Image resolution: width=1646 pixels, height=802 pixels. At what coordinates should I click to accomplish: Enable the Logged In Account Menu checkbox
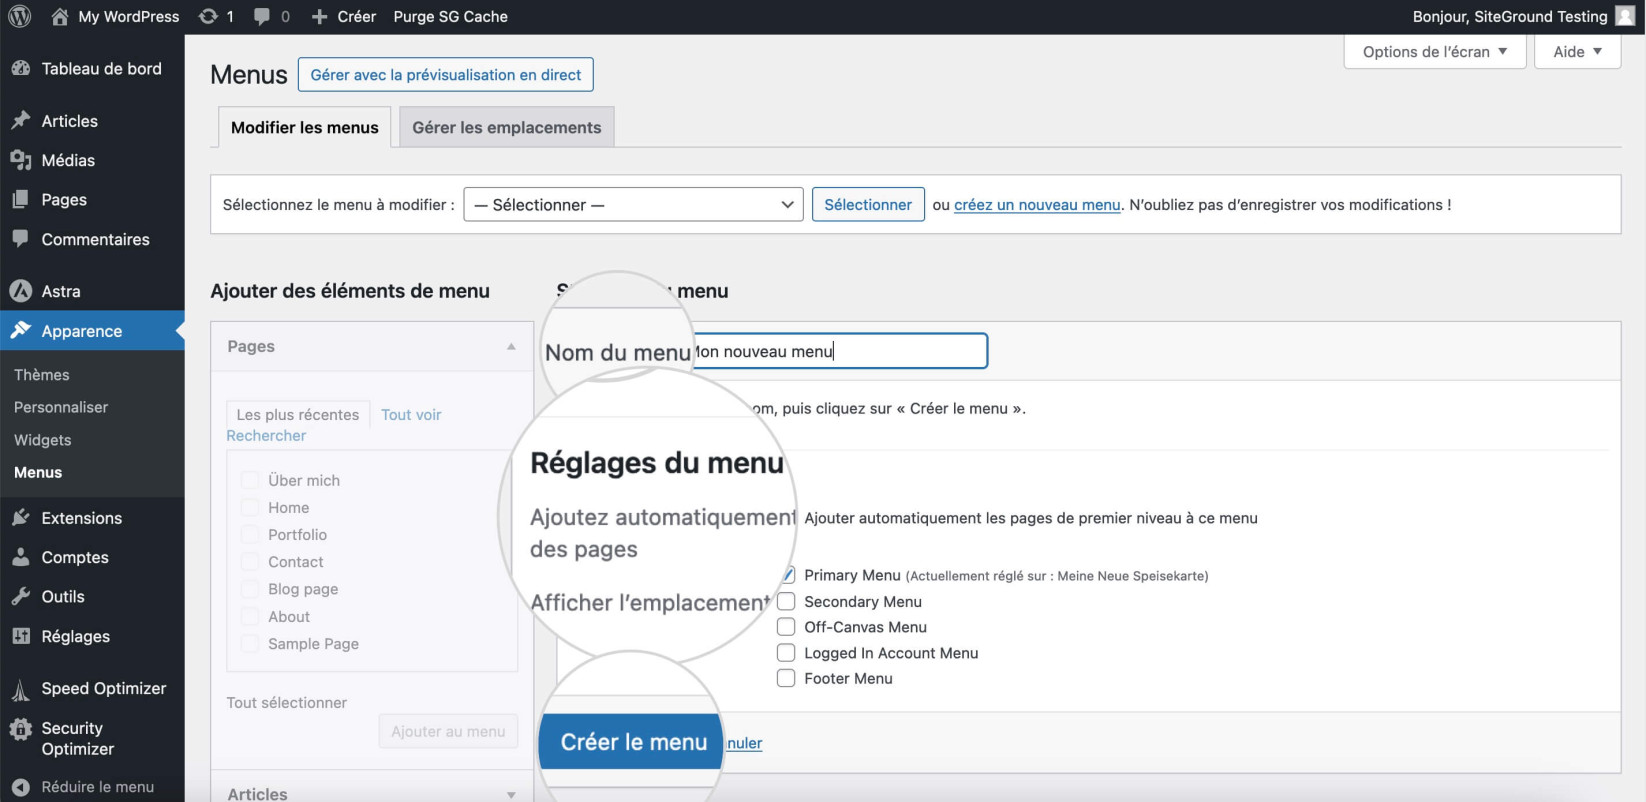tap(786, 653)
